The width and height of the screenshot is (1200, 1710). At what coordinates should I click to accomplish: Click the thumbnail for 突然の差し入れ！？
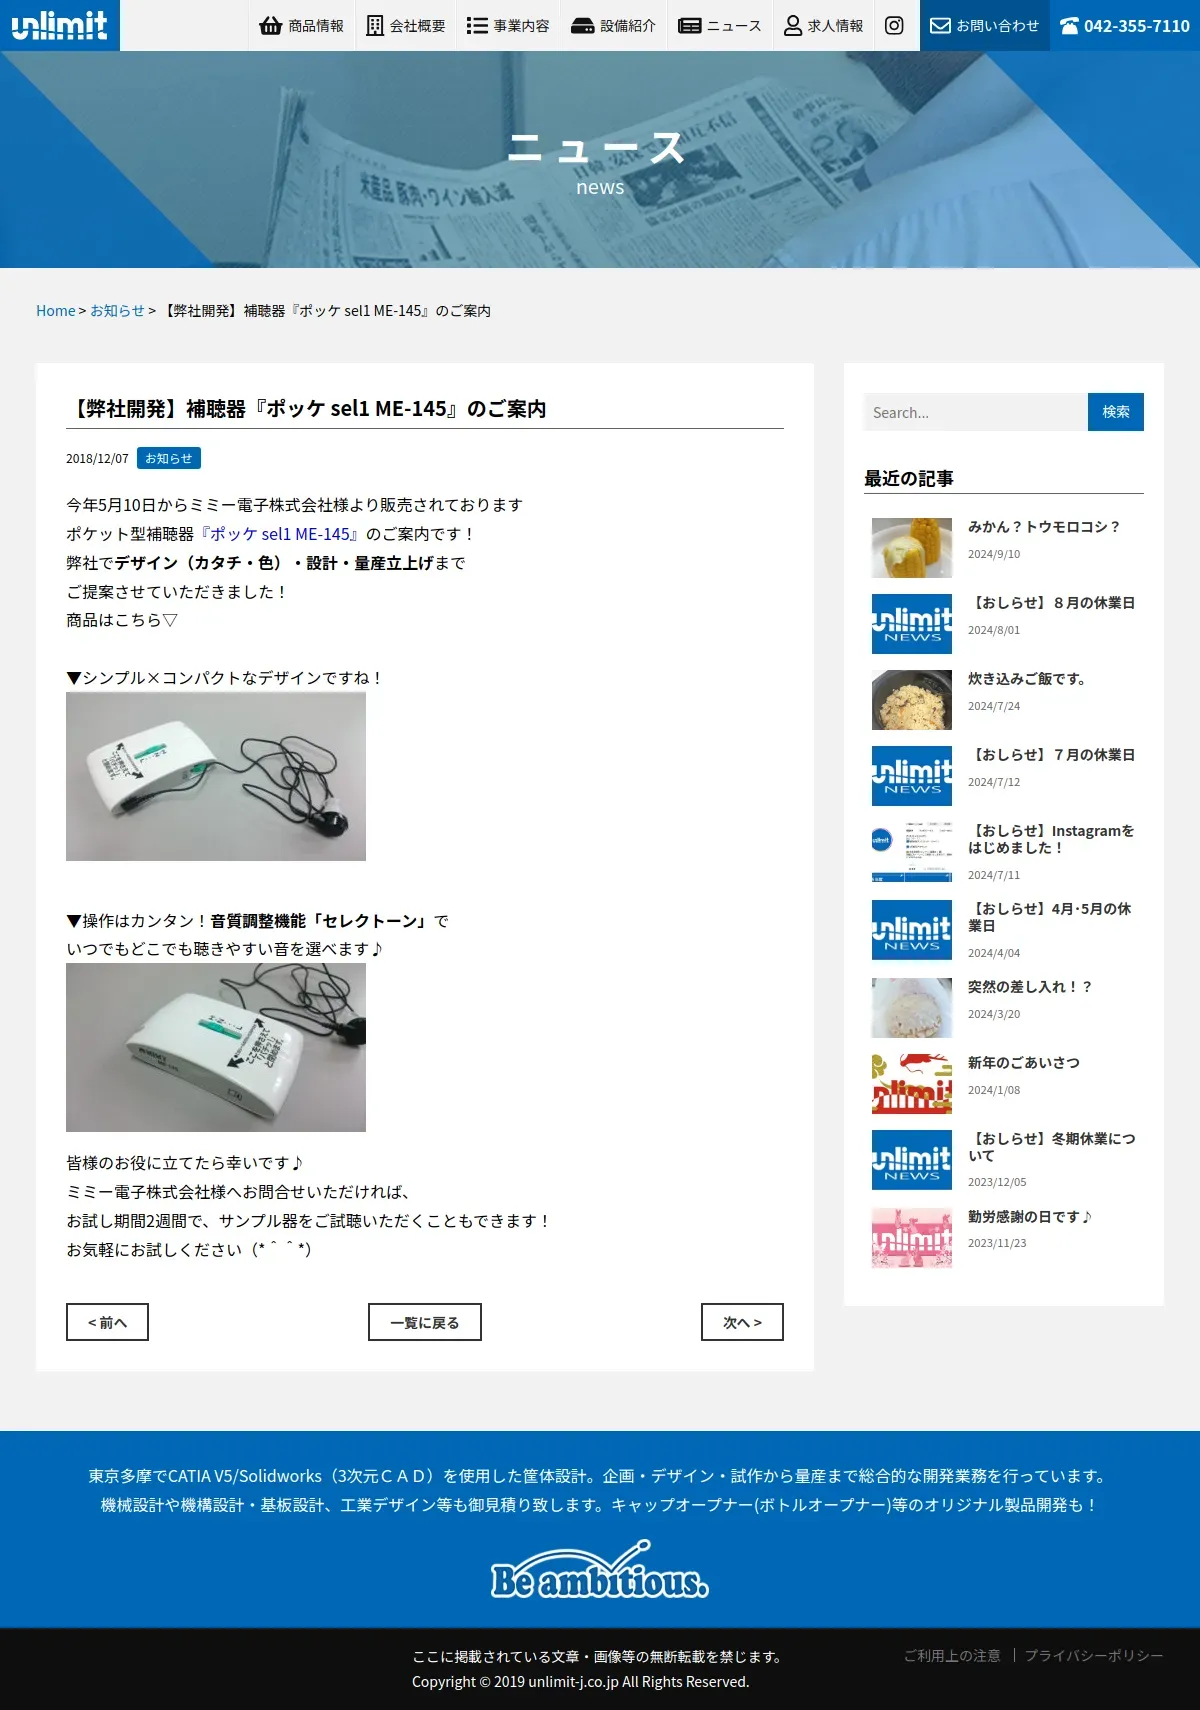coord(912,1008)
